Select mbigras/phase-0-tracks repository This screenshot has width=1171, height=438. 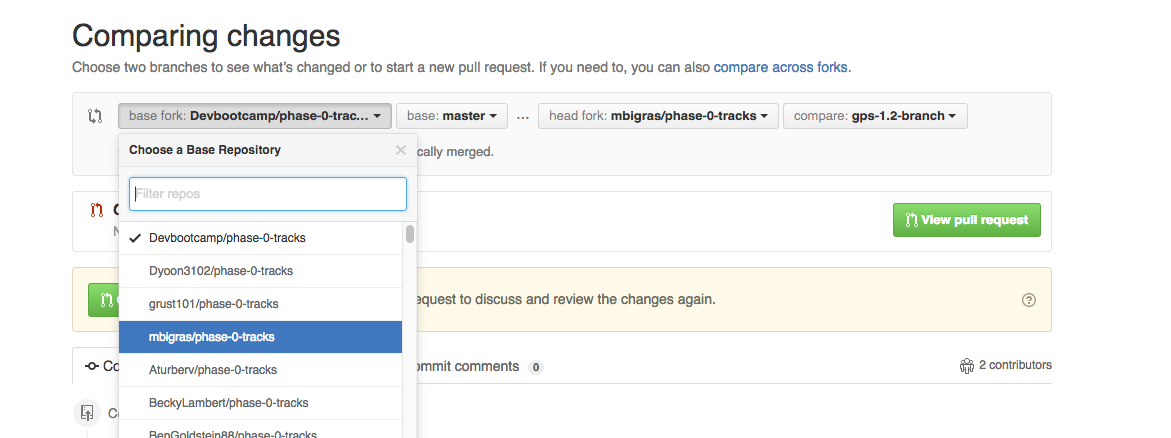pyautogui.click(x=261, y=337)
